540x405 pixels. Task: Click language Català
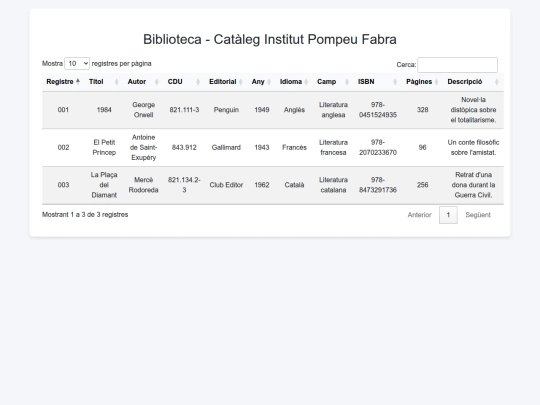pos(294,185)
